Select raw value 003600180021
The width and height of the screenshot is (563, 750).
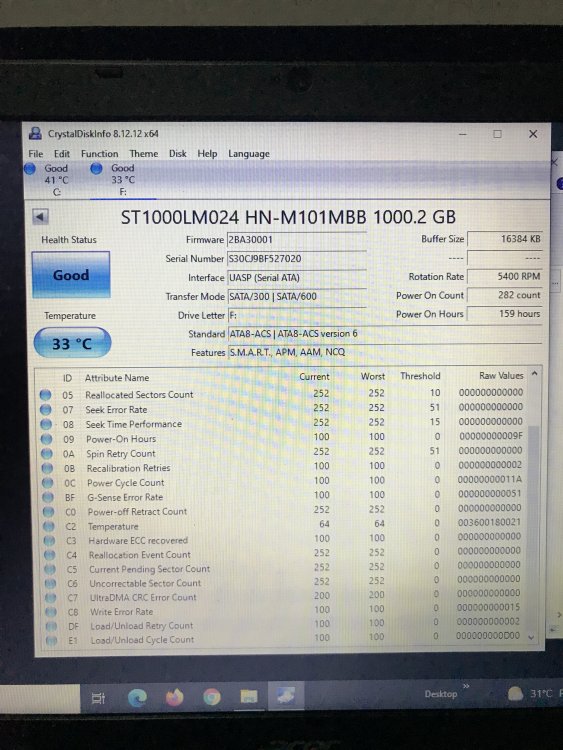489,522
